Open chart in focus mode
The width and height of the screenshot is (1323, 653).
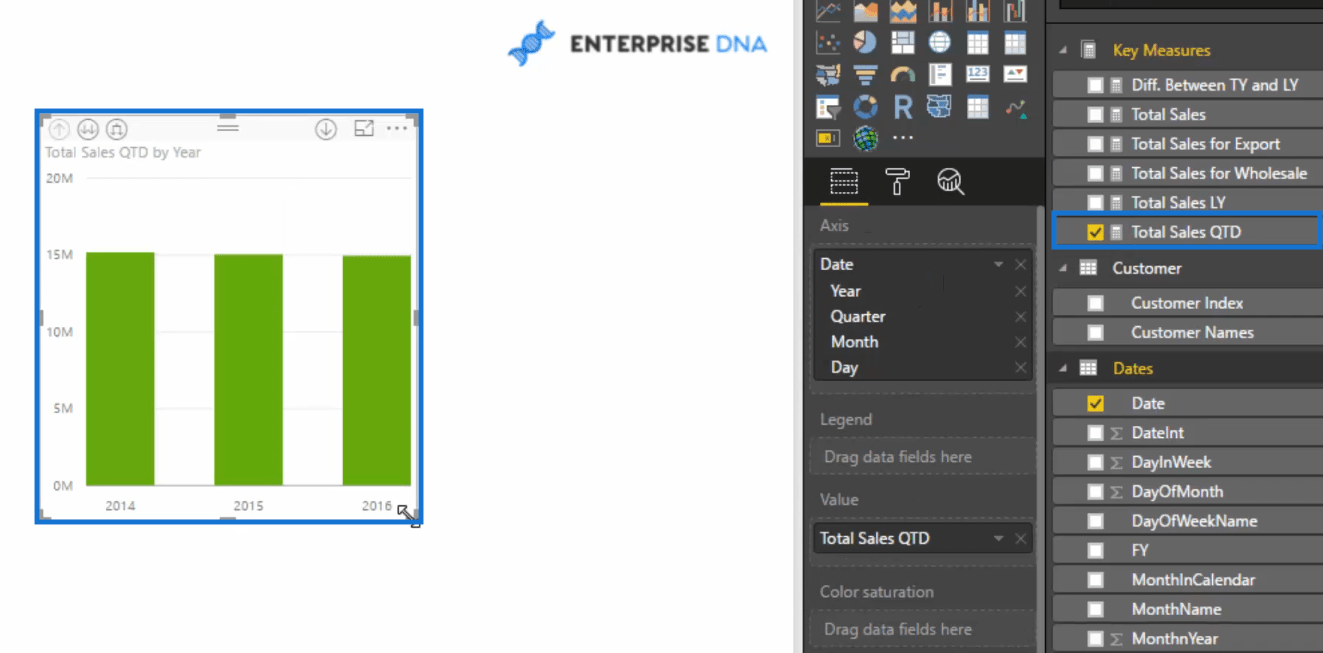coord(364,128)
